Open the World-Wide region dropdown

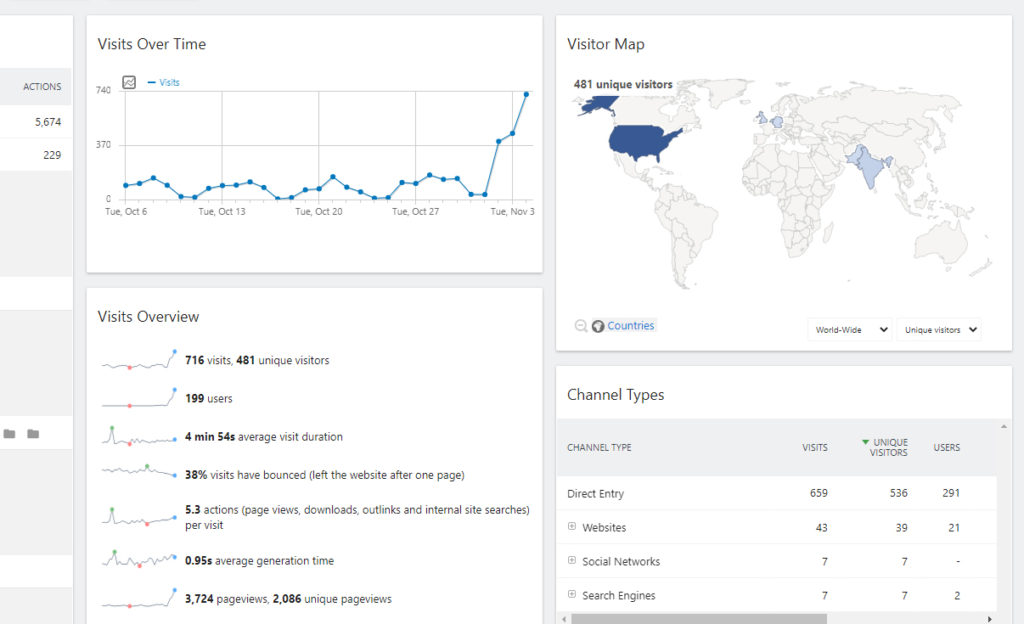pyautogui.click(x=850, y=330)
